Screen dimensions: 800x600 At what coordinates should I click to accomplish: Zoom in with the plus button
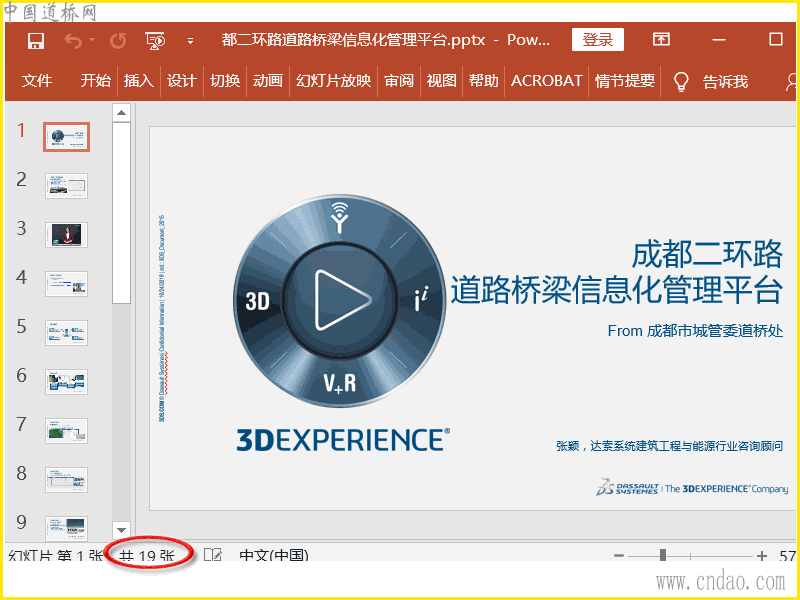(x=762, y=556)
